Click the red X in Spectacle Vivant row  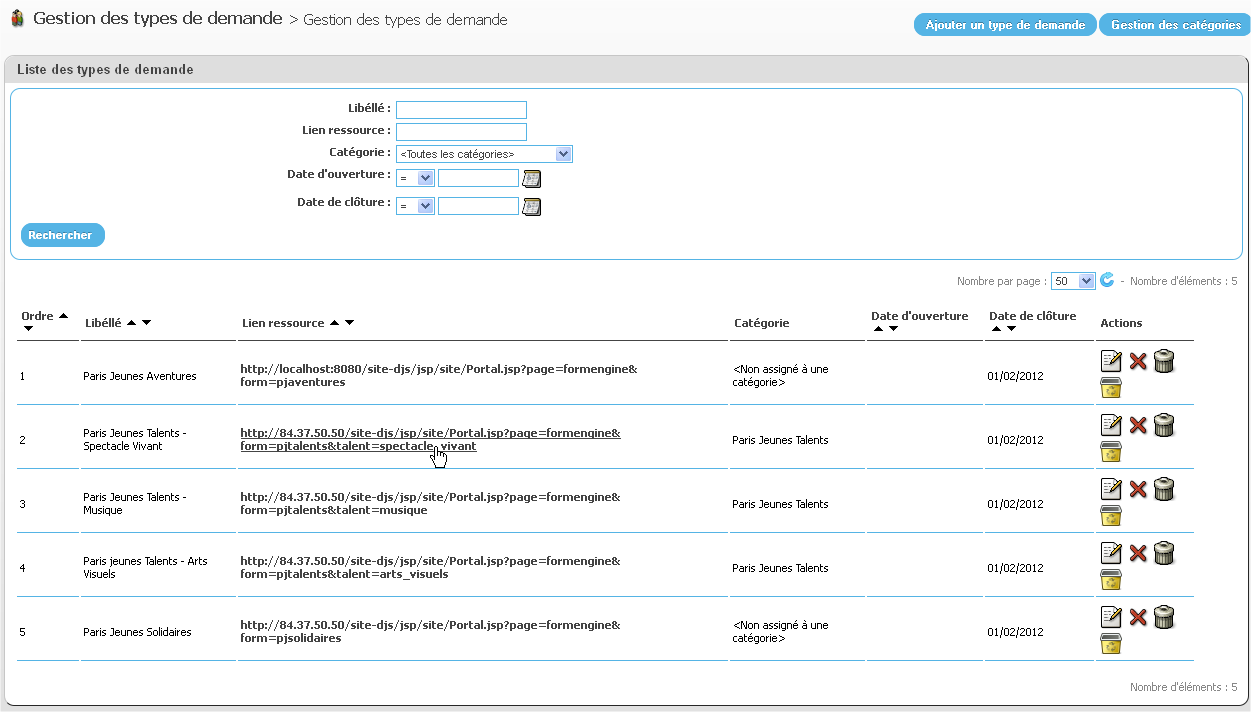click(x=1138, y=425)
